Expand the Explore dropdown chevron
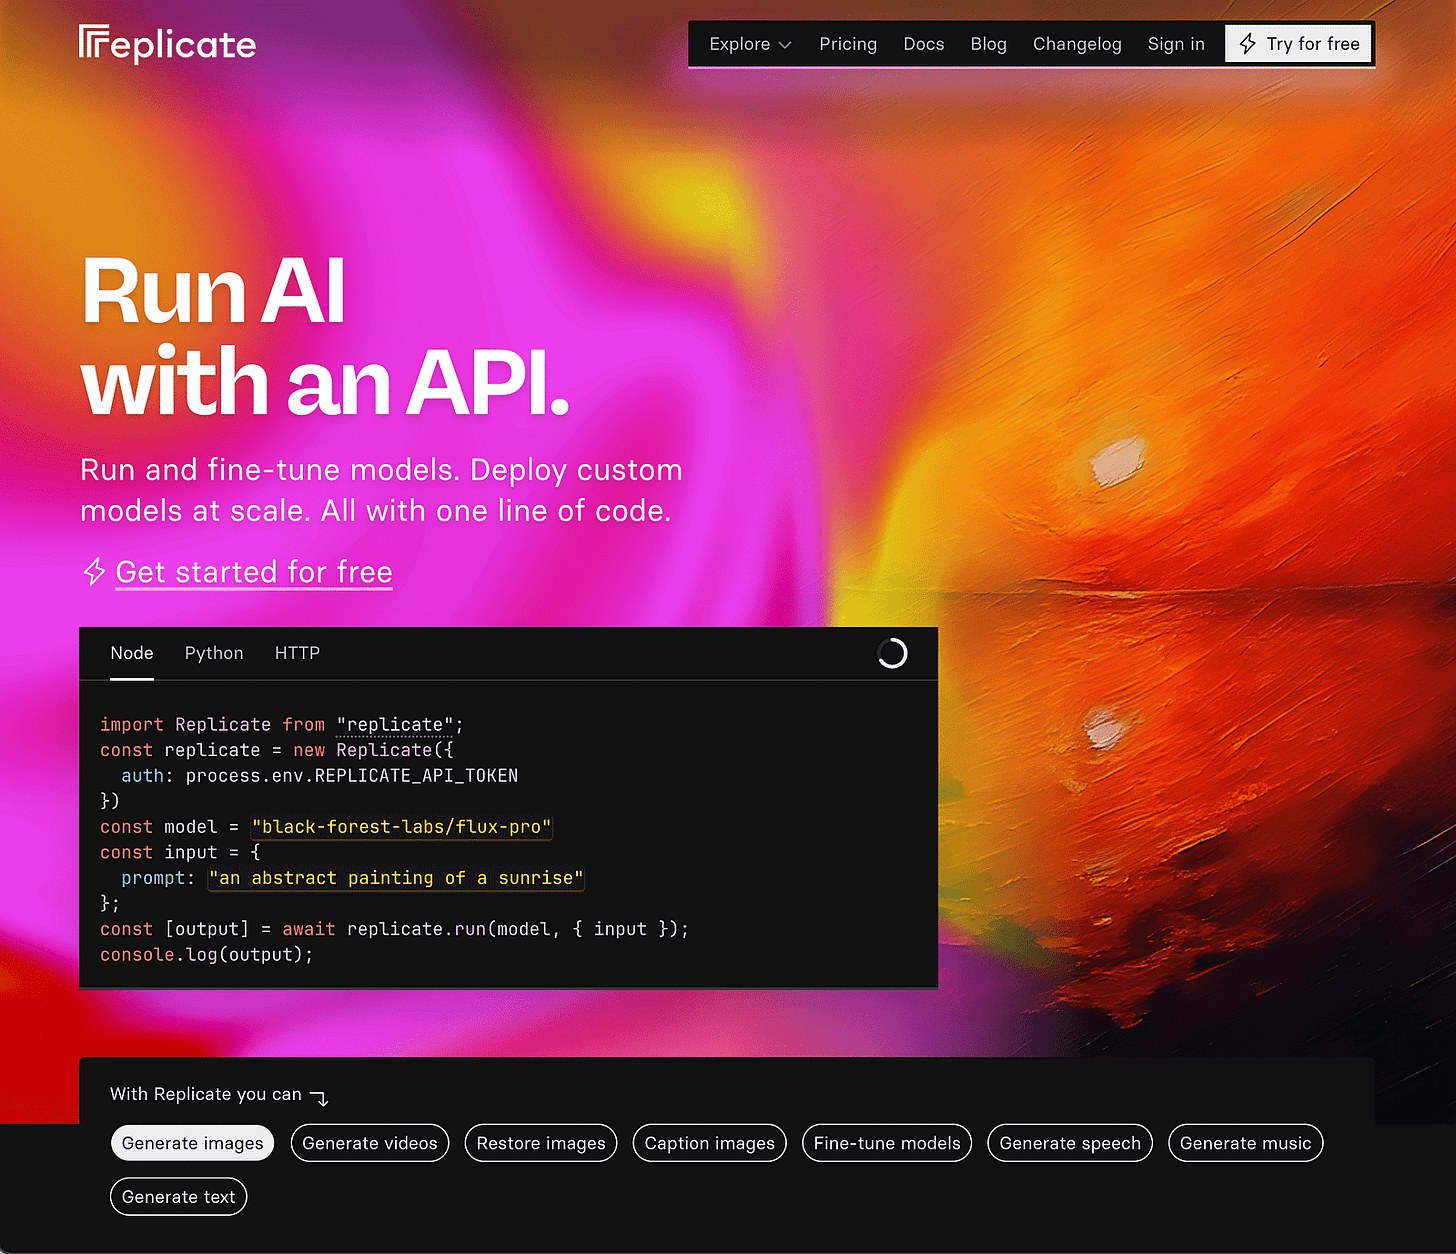The image size is (1456, 1254). click(x=785, y=45)
